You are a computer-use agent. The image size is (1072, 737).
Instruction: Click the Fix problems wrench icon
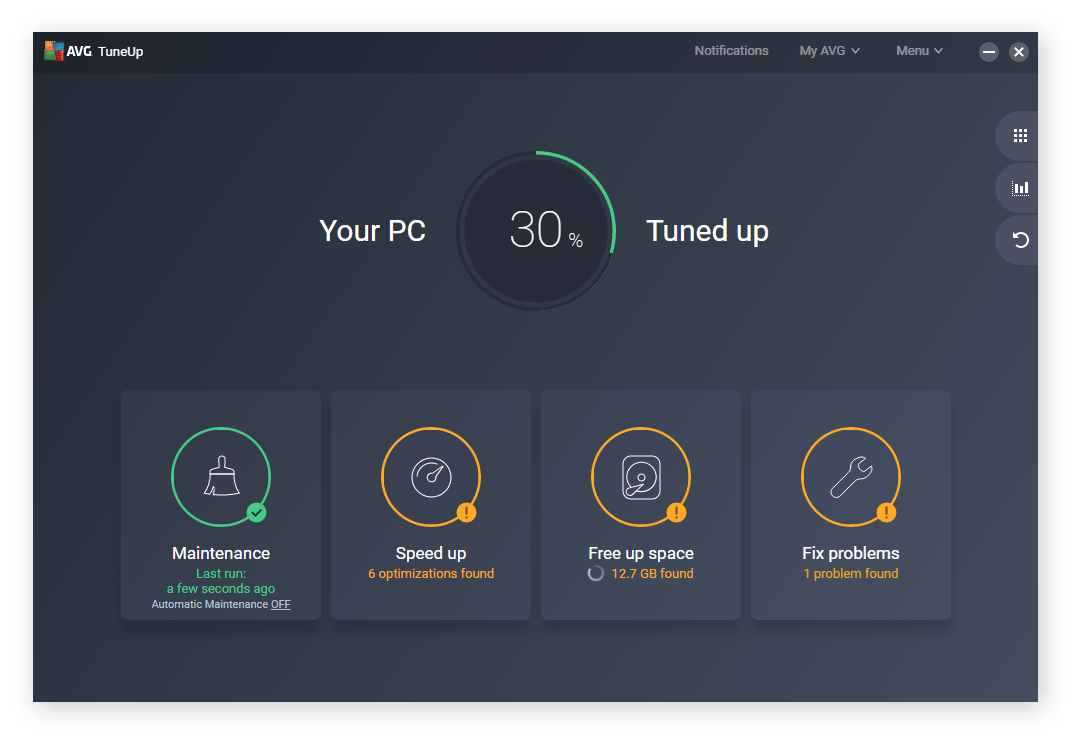850,475
